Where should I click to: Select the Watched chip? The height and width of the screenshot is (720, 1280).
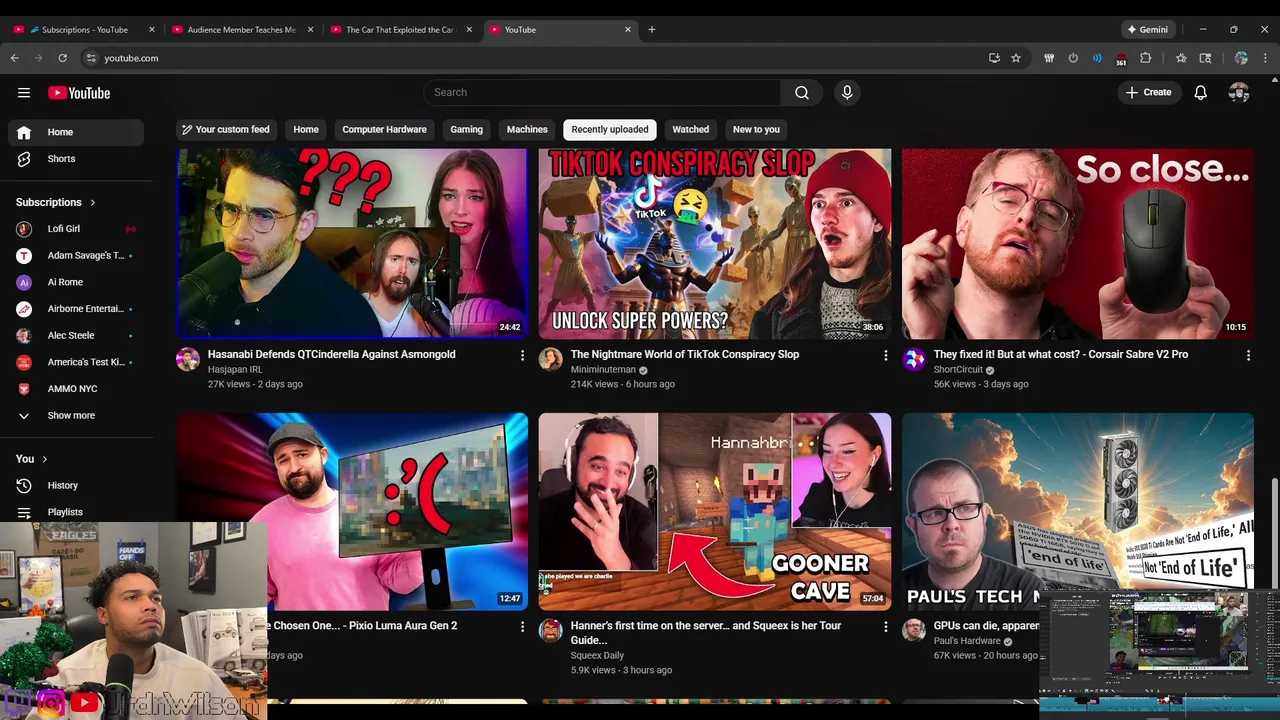coord(690,129)
